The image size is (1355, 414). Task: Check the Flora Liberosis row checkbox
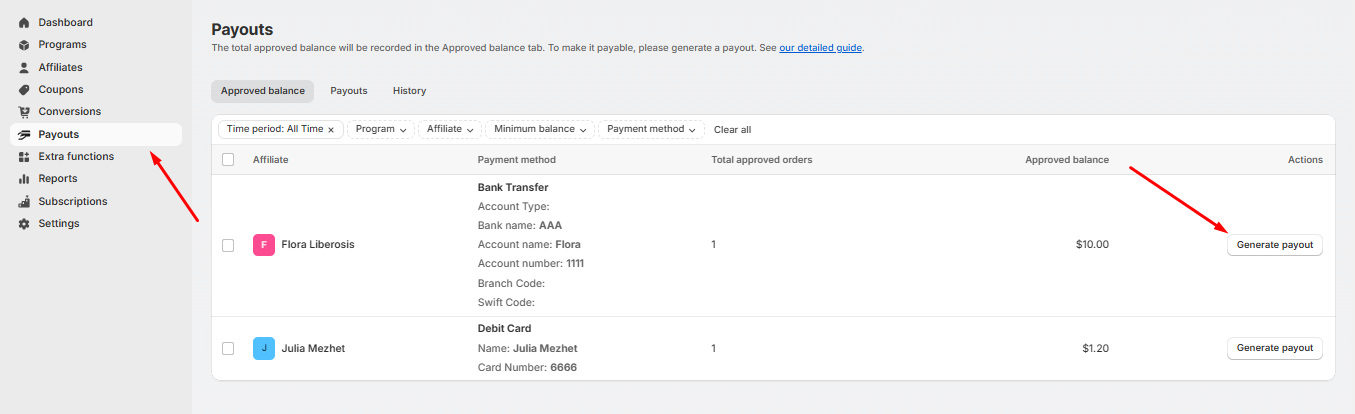click(228, 245)
